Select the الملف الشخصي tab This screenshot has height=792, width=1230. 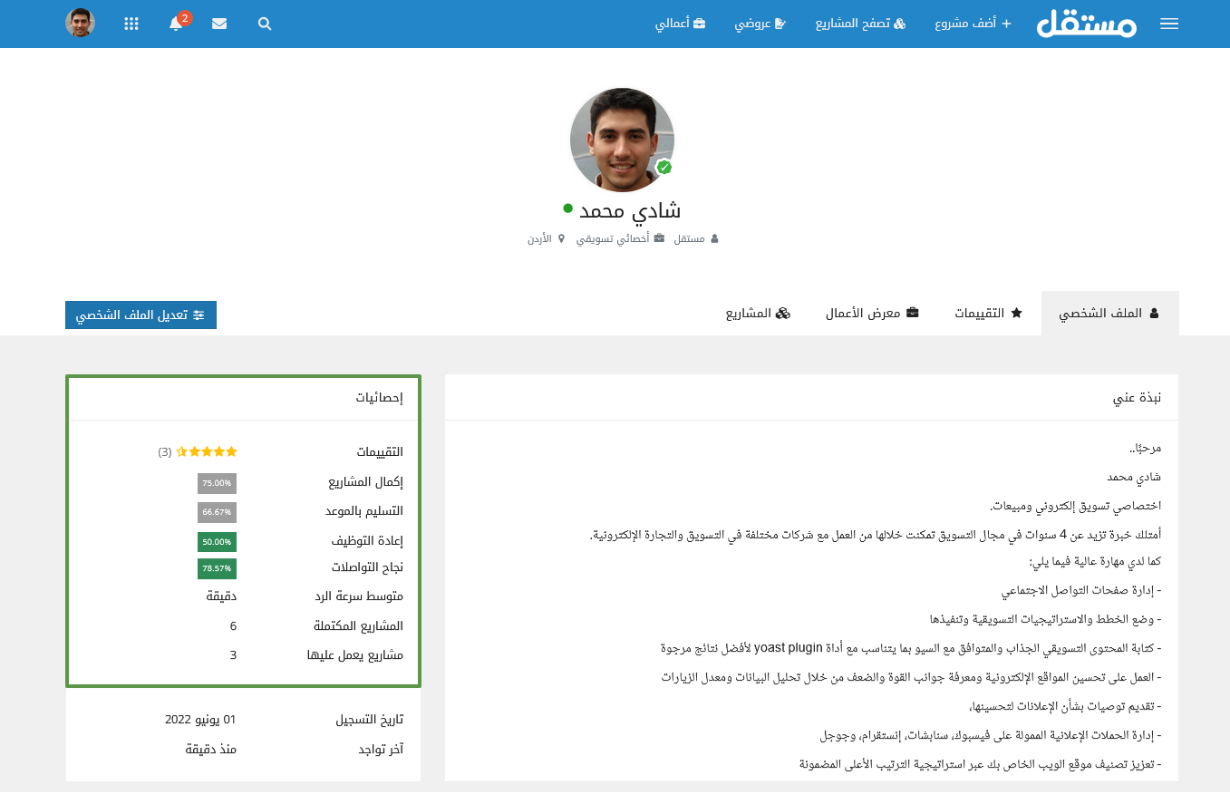pos(1109,313)
